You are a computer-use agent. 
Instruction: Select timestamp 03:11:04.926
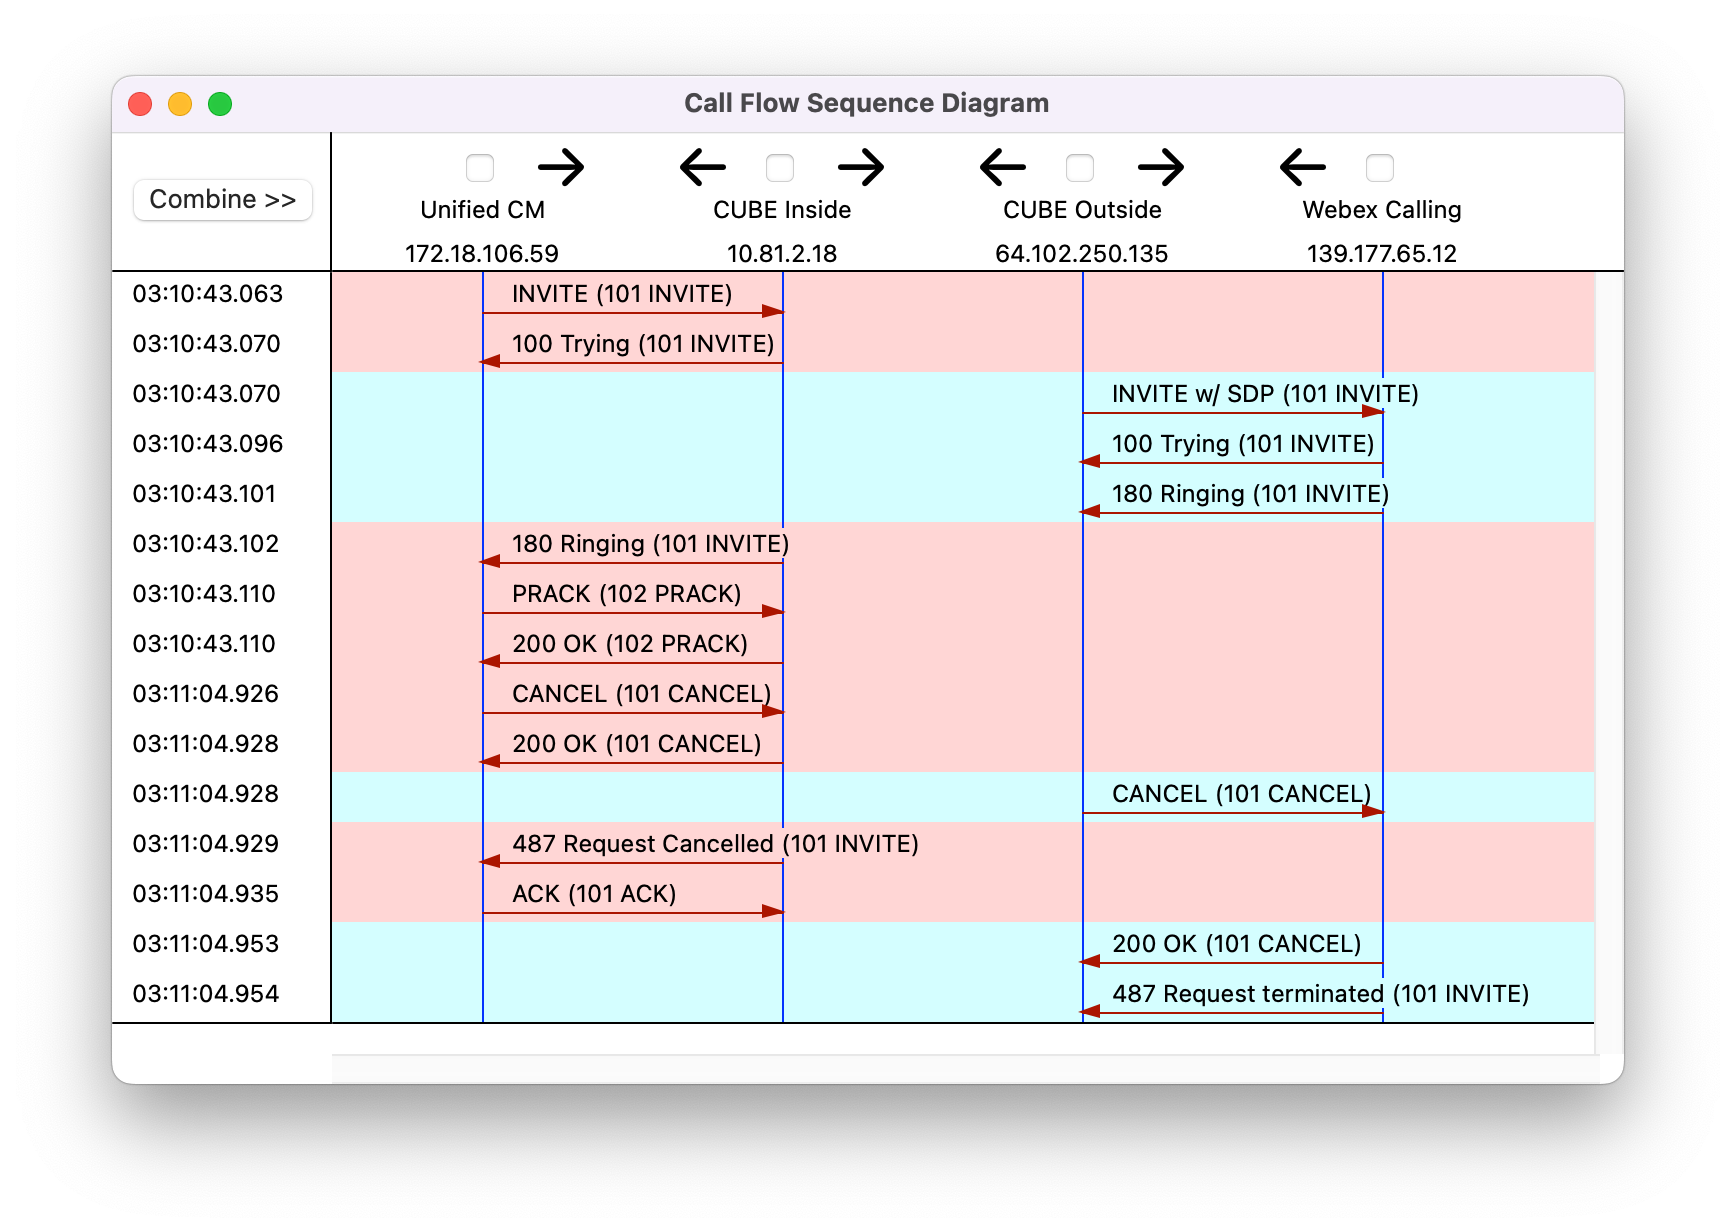pyautogui.click(x=206, y=694)
